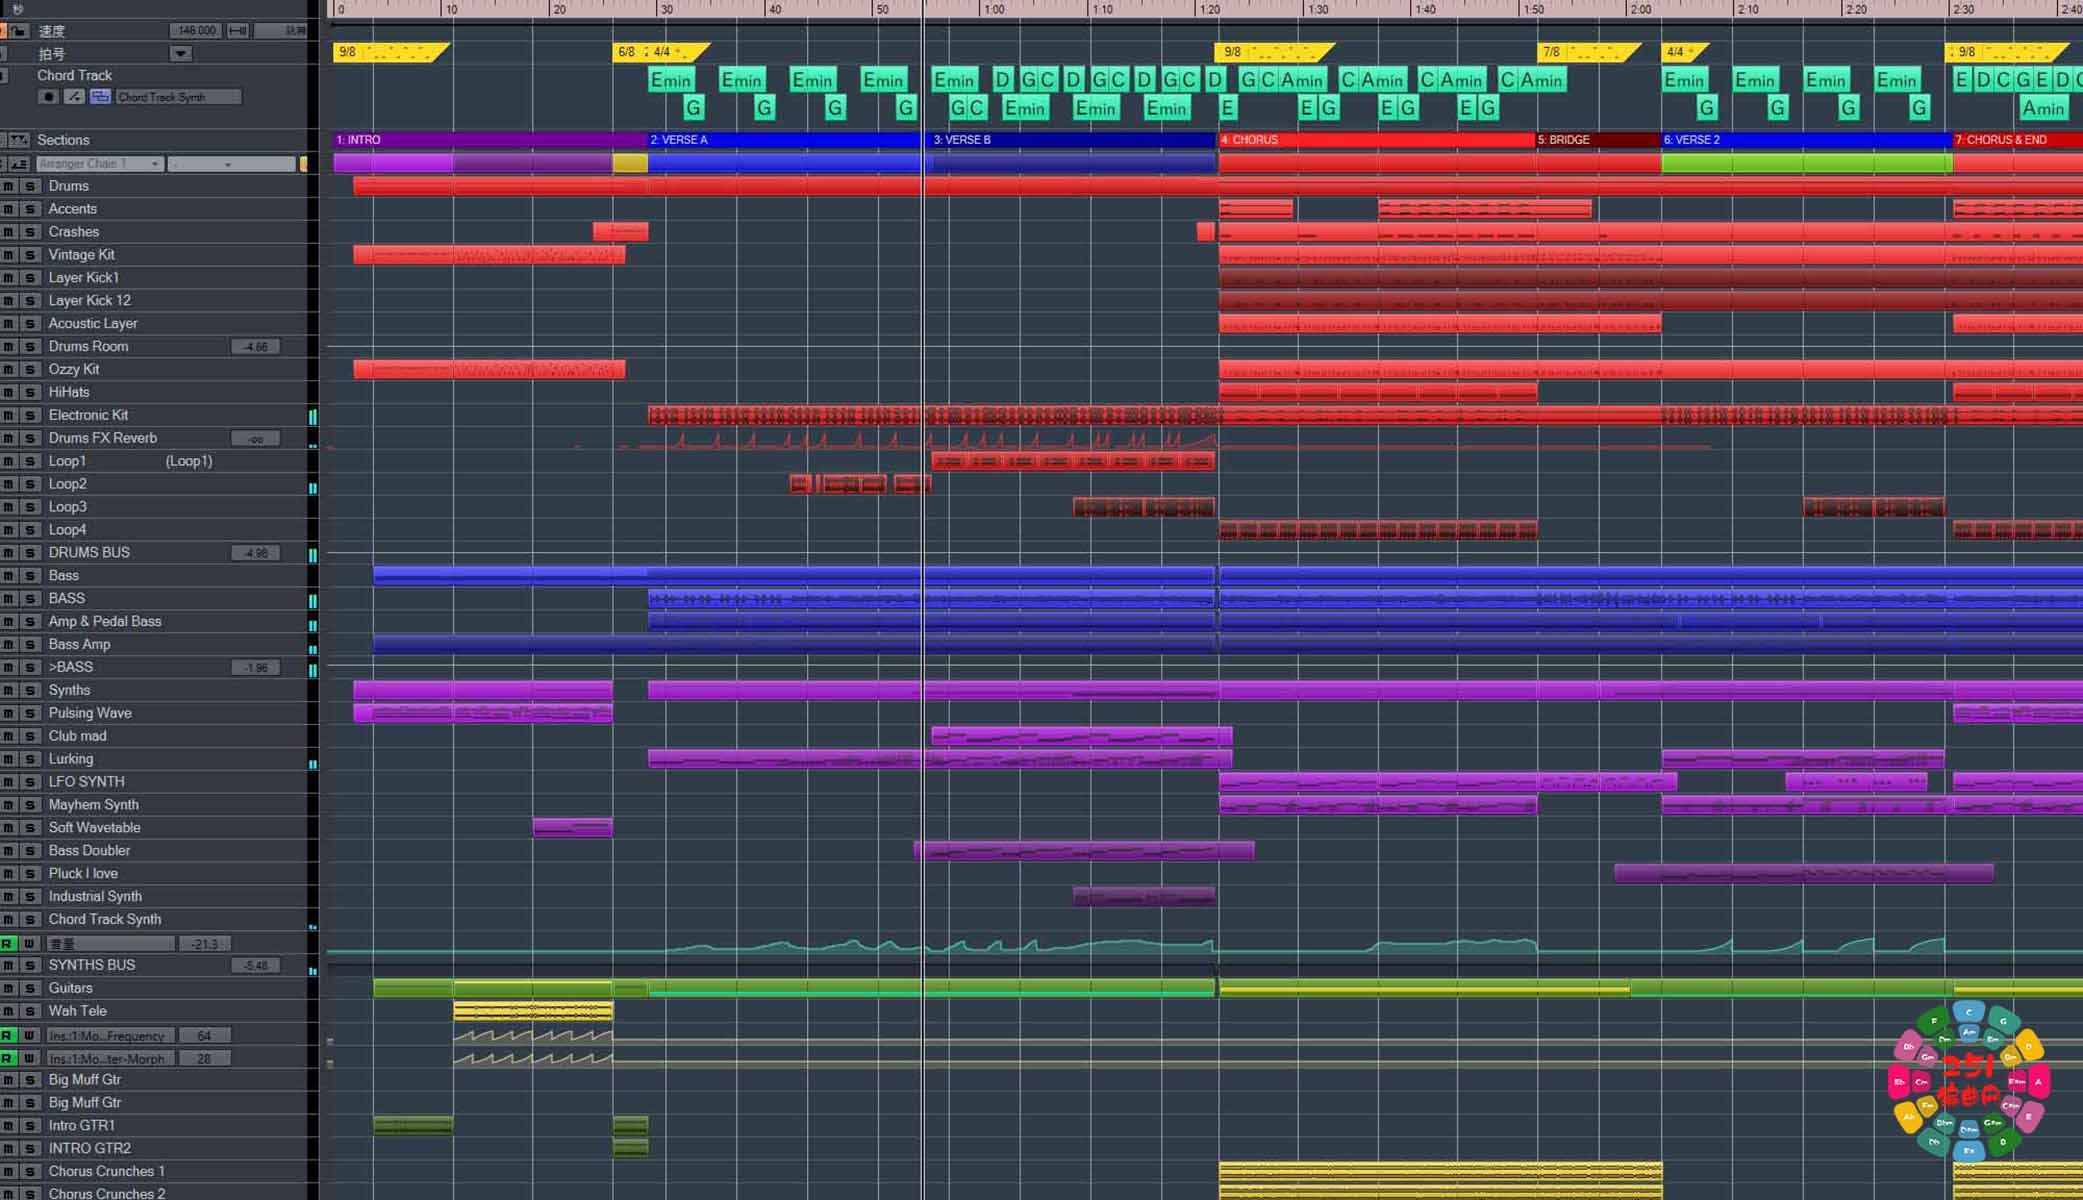Image resolution: width=2083 pixels, height=1200 pixels.
Task: Click the resolve display conflicts icon on Chord Track
Action: pyautogui.click(x=74, y=94)
